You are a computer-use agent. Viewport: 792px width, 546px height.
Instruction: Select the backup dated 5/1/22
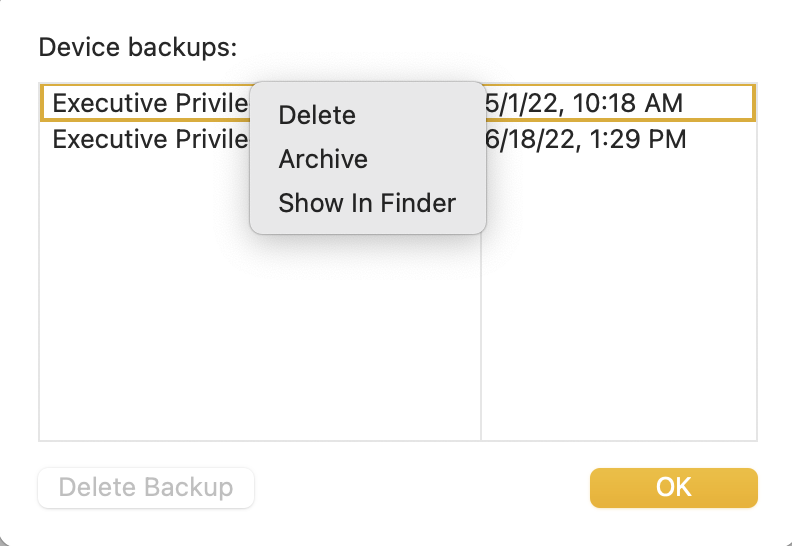coord(584,103)
